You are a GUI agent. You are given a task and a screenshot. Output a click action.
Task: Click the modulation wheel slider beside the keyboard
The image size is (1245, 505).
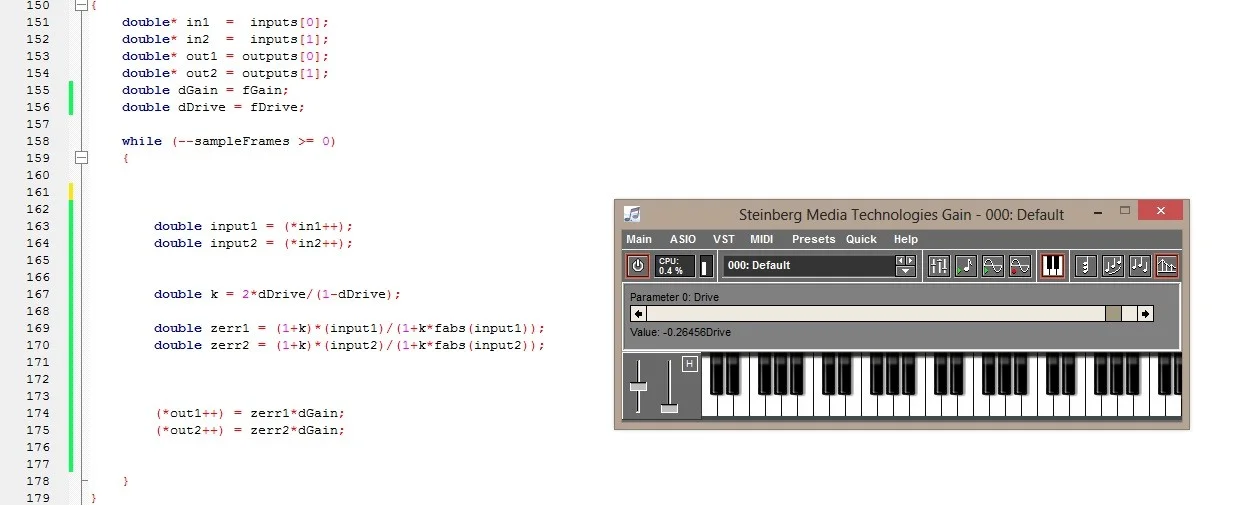pos(669,385)
